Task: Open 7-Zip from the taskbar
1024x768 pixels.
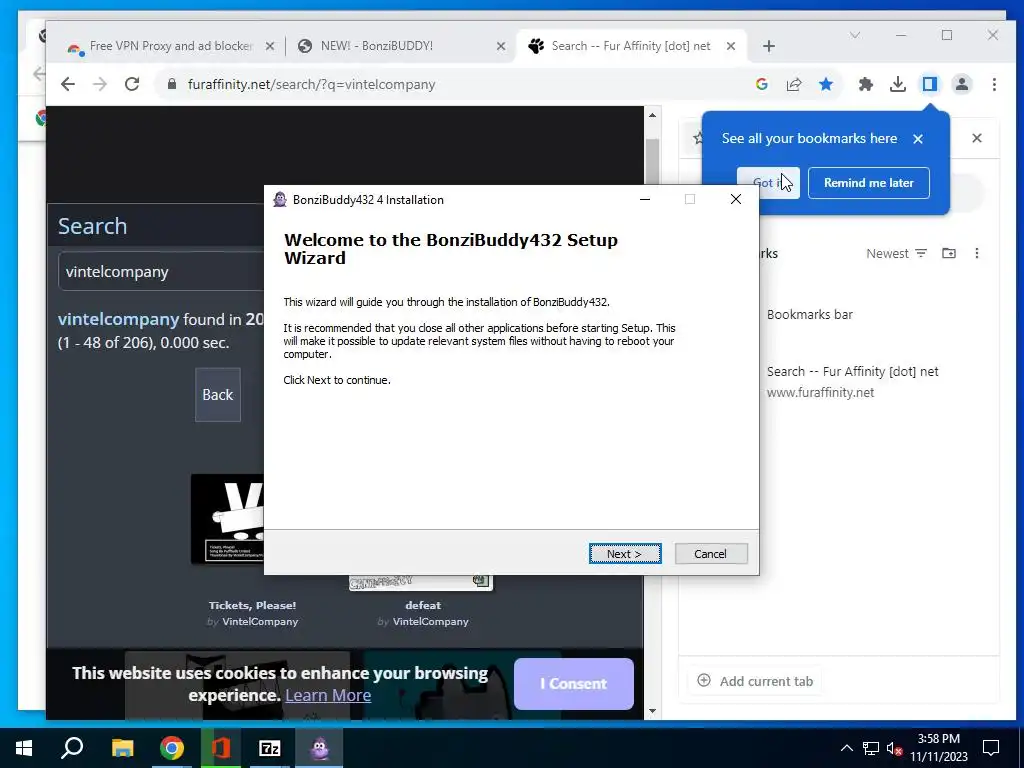Action: click(x=270, y=748)
